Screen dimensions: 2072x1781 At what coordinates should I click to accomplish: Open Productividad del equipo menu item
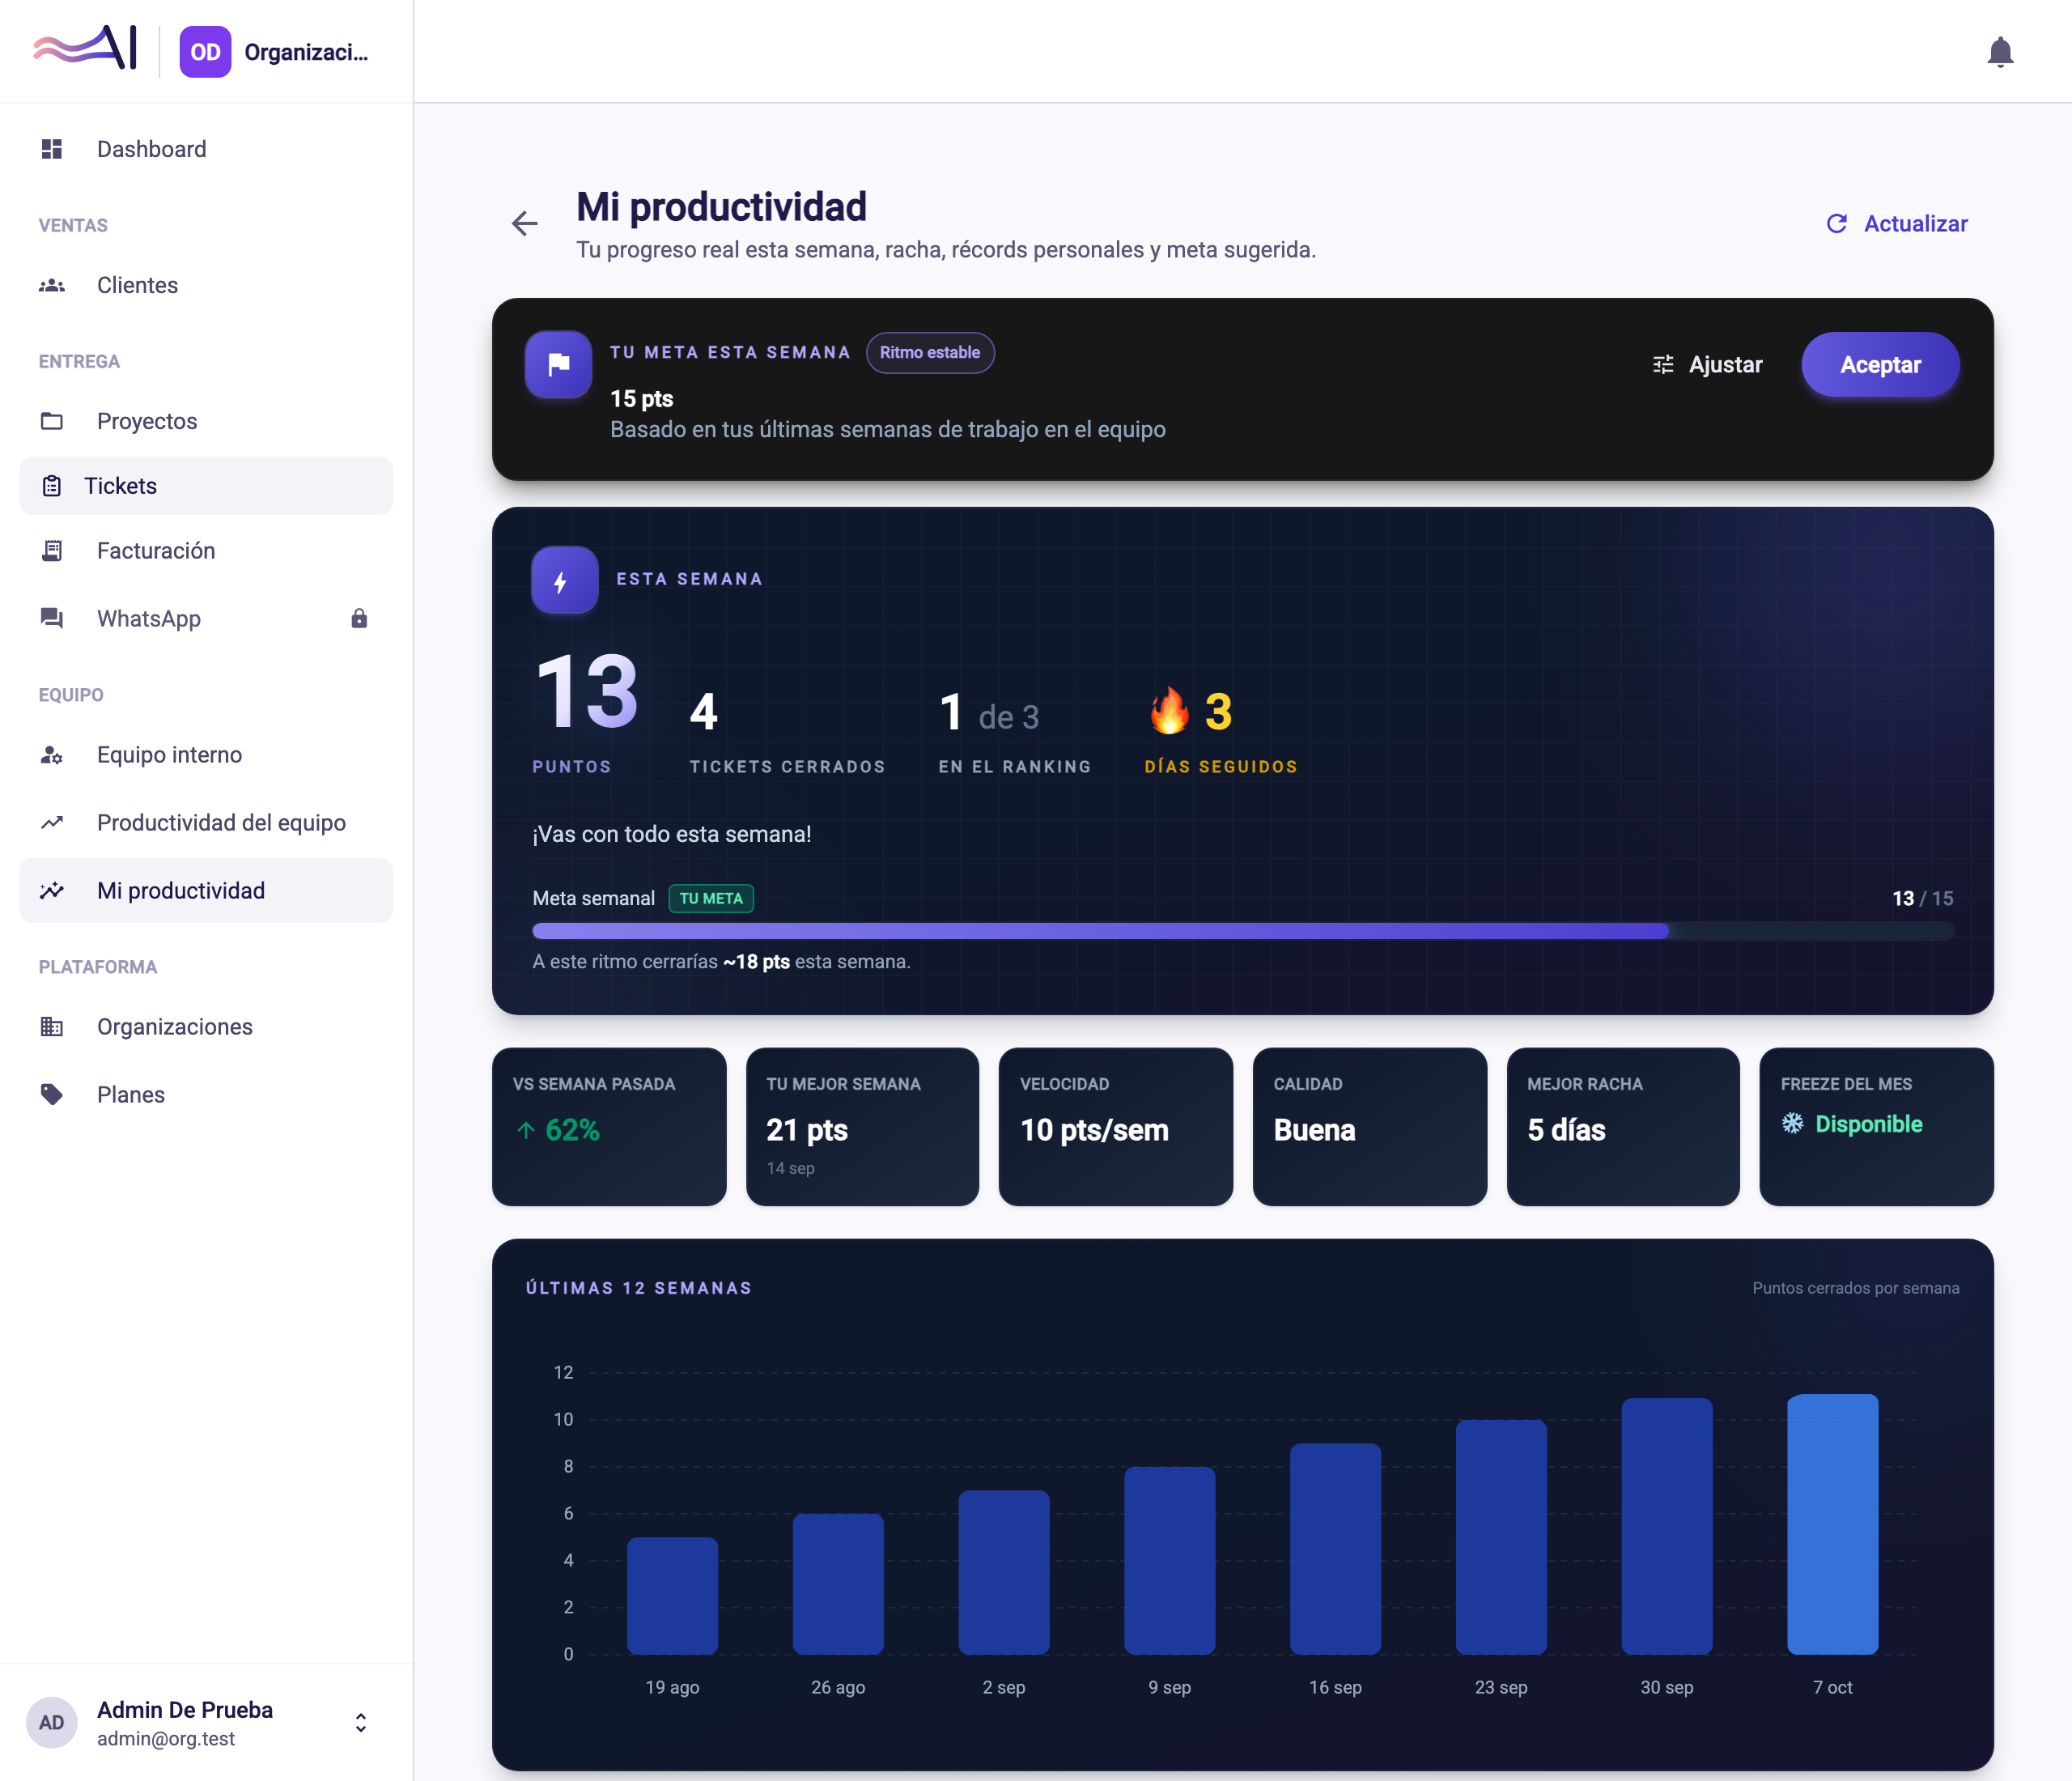pos(206,823)
